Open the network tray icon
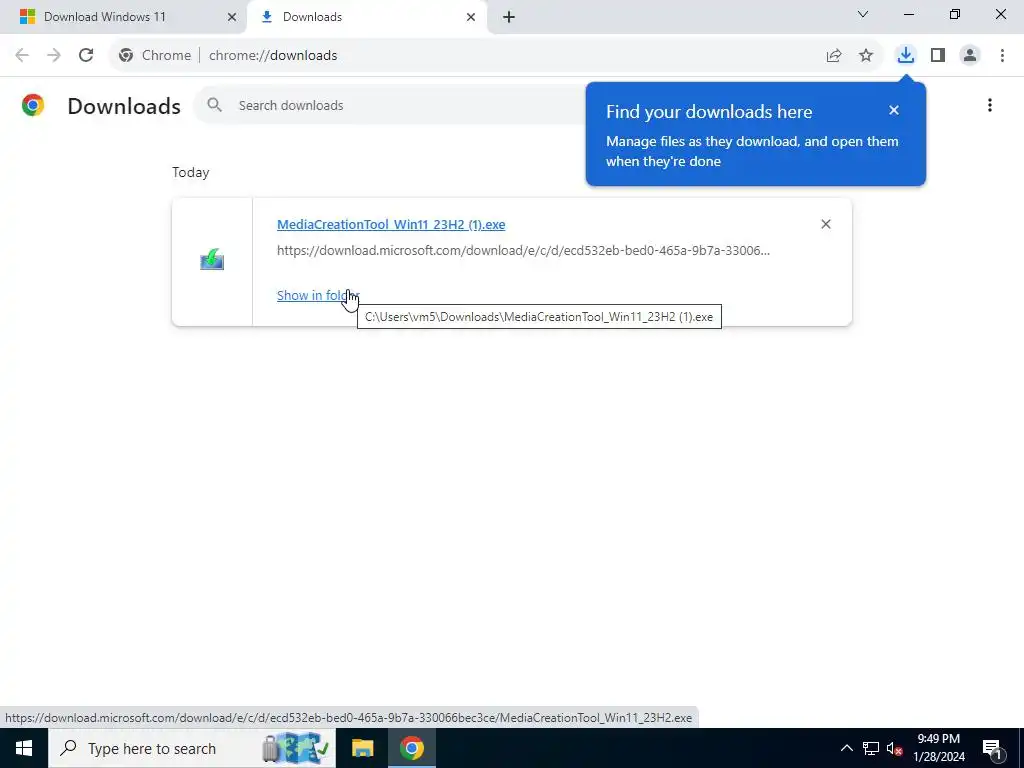This screenshot has height=768, width=1024. tap(871, 748)
